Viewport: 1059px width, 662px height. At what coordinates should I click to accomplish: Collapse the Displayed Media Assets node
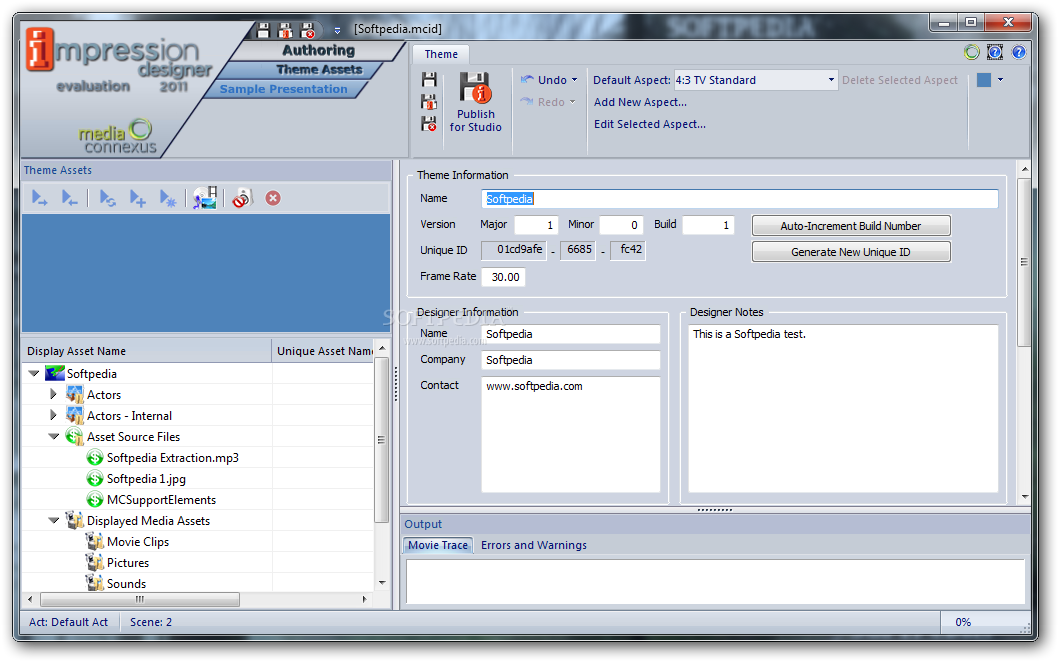(54, 520)
